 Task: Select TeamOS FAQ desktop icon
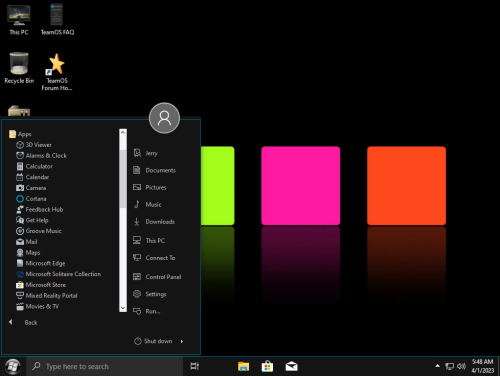(57, 20)
